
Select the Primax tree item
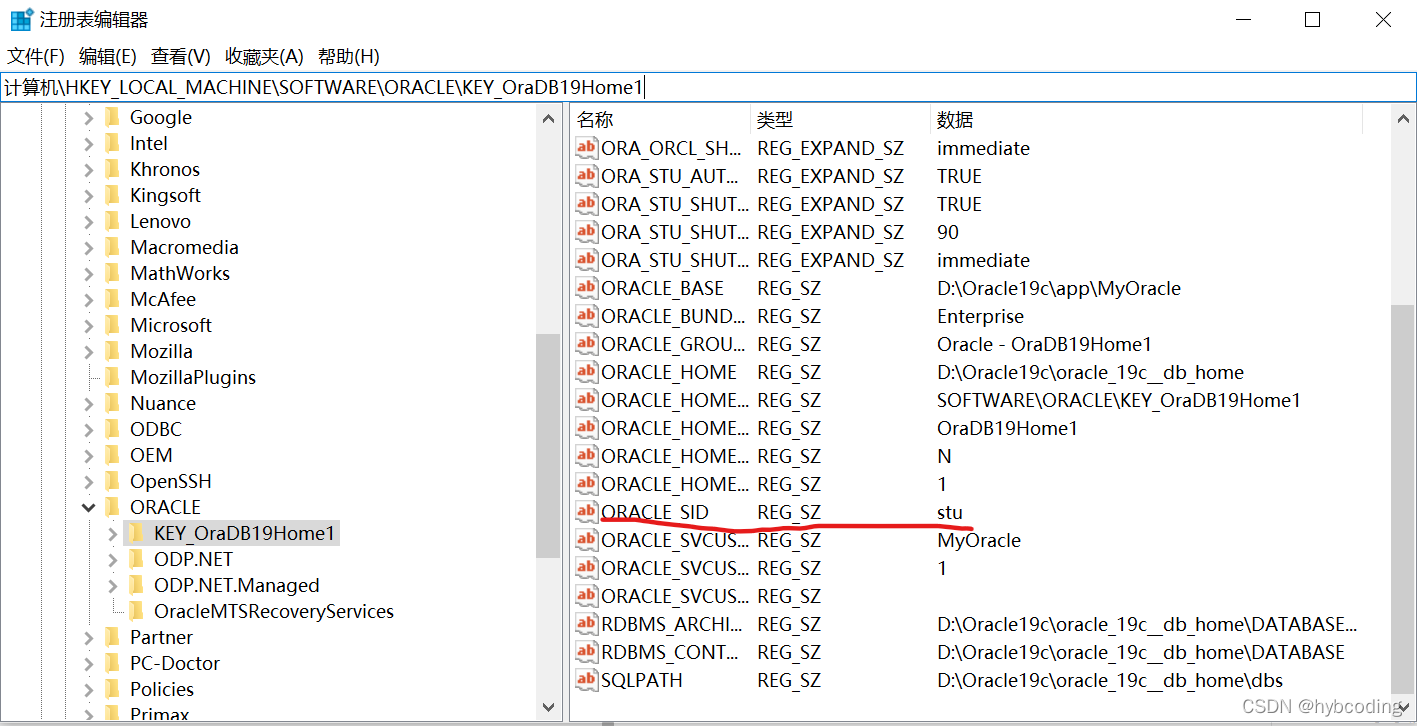pos(160,714)
